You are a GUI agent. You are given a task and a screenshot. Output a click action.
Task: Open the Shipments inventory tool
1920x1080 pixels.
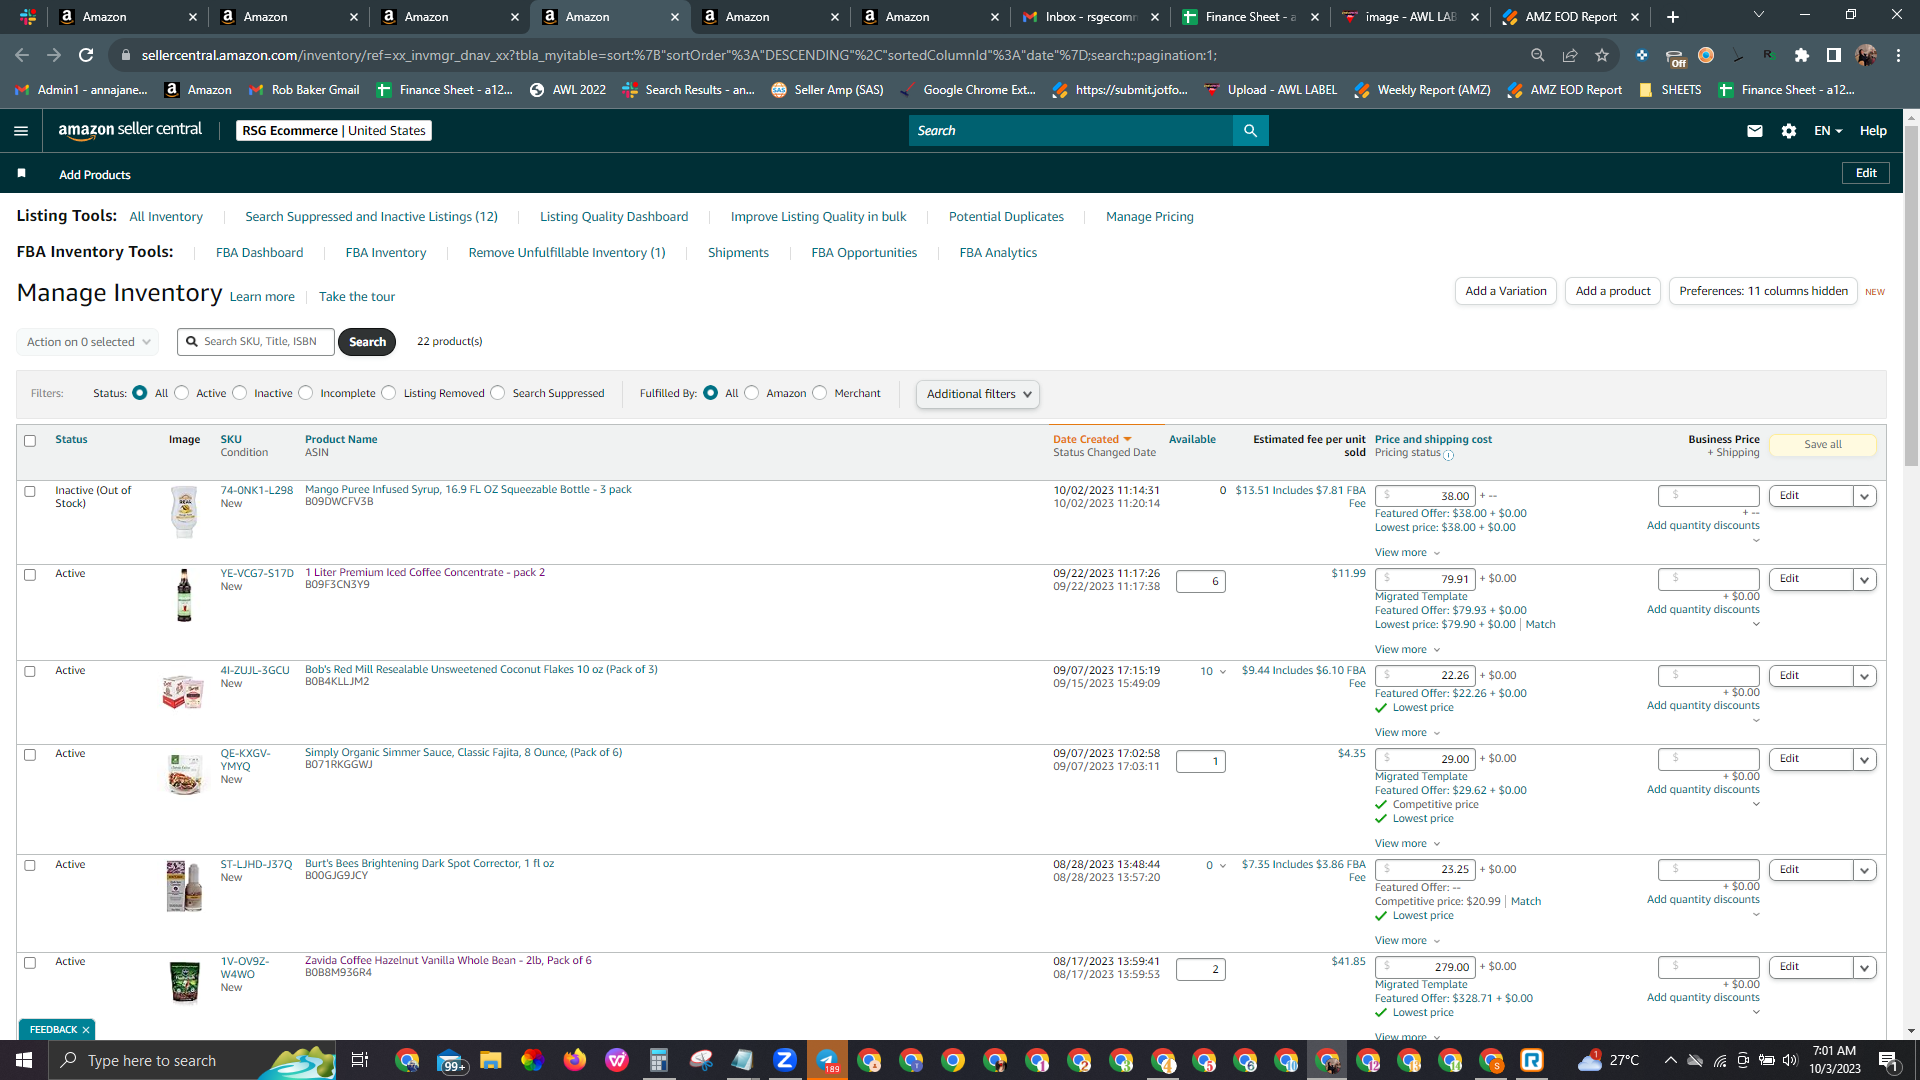pyautogui.click(x=738, y=253)
